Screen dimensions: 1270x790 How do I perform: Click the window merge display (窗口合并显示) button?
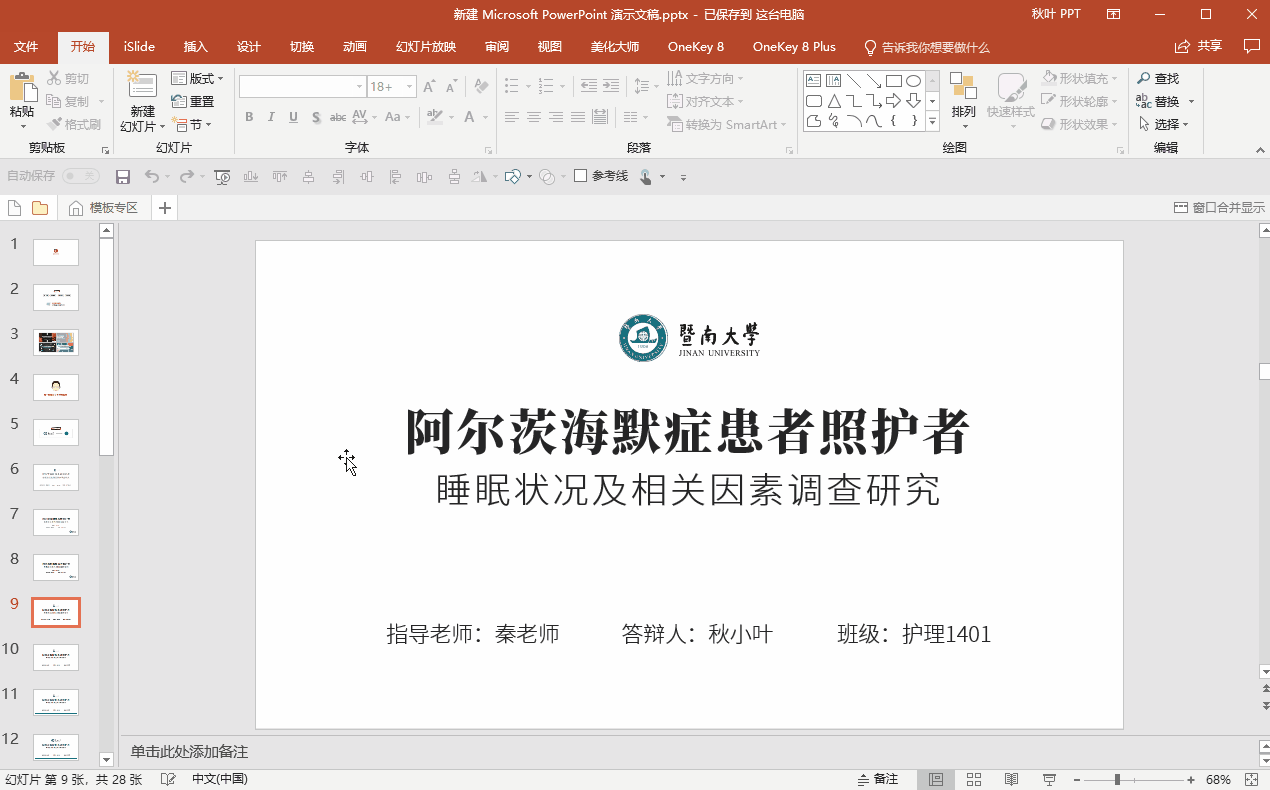(1219, 208)
